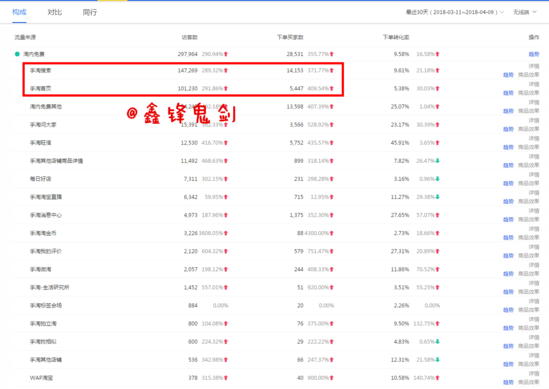Select the WAP淘宝 source row label

pyautogui.click(x=41, y=378)
